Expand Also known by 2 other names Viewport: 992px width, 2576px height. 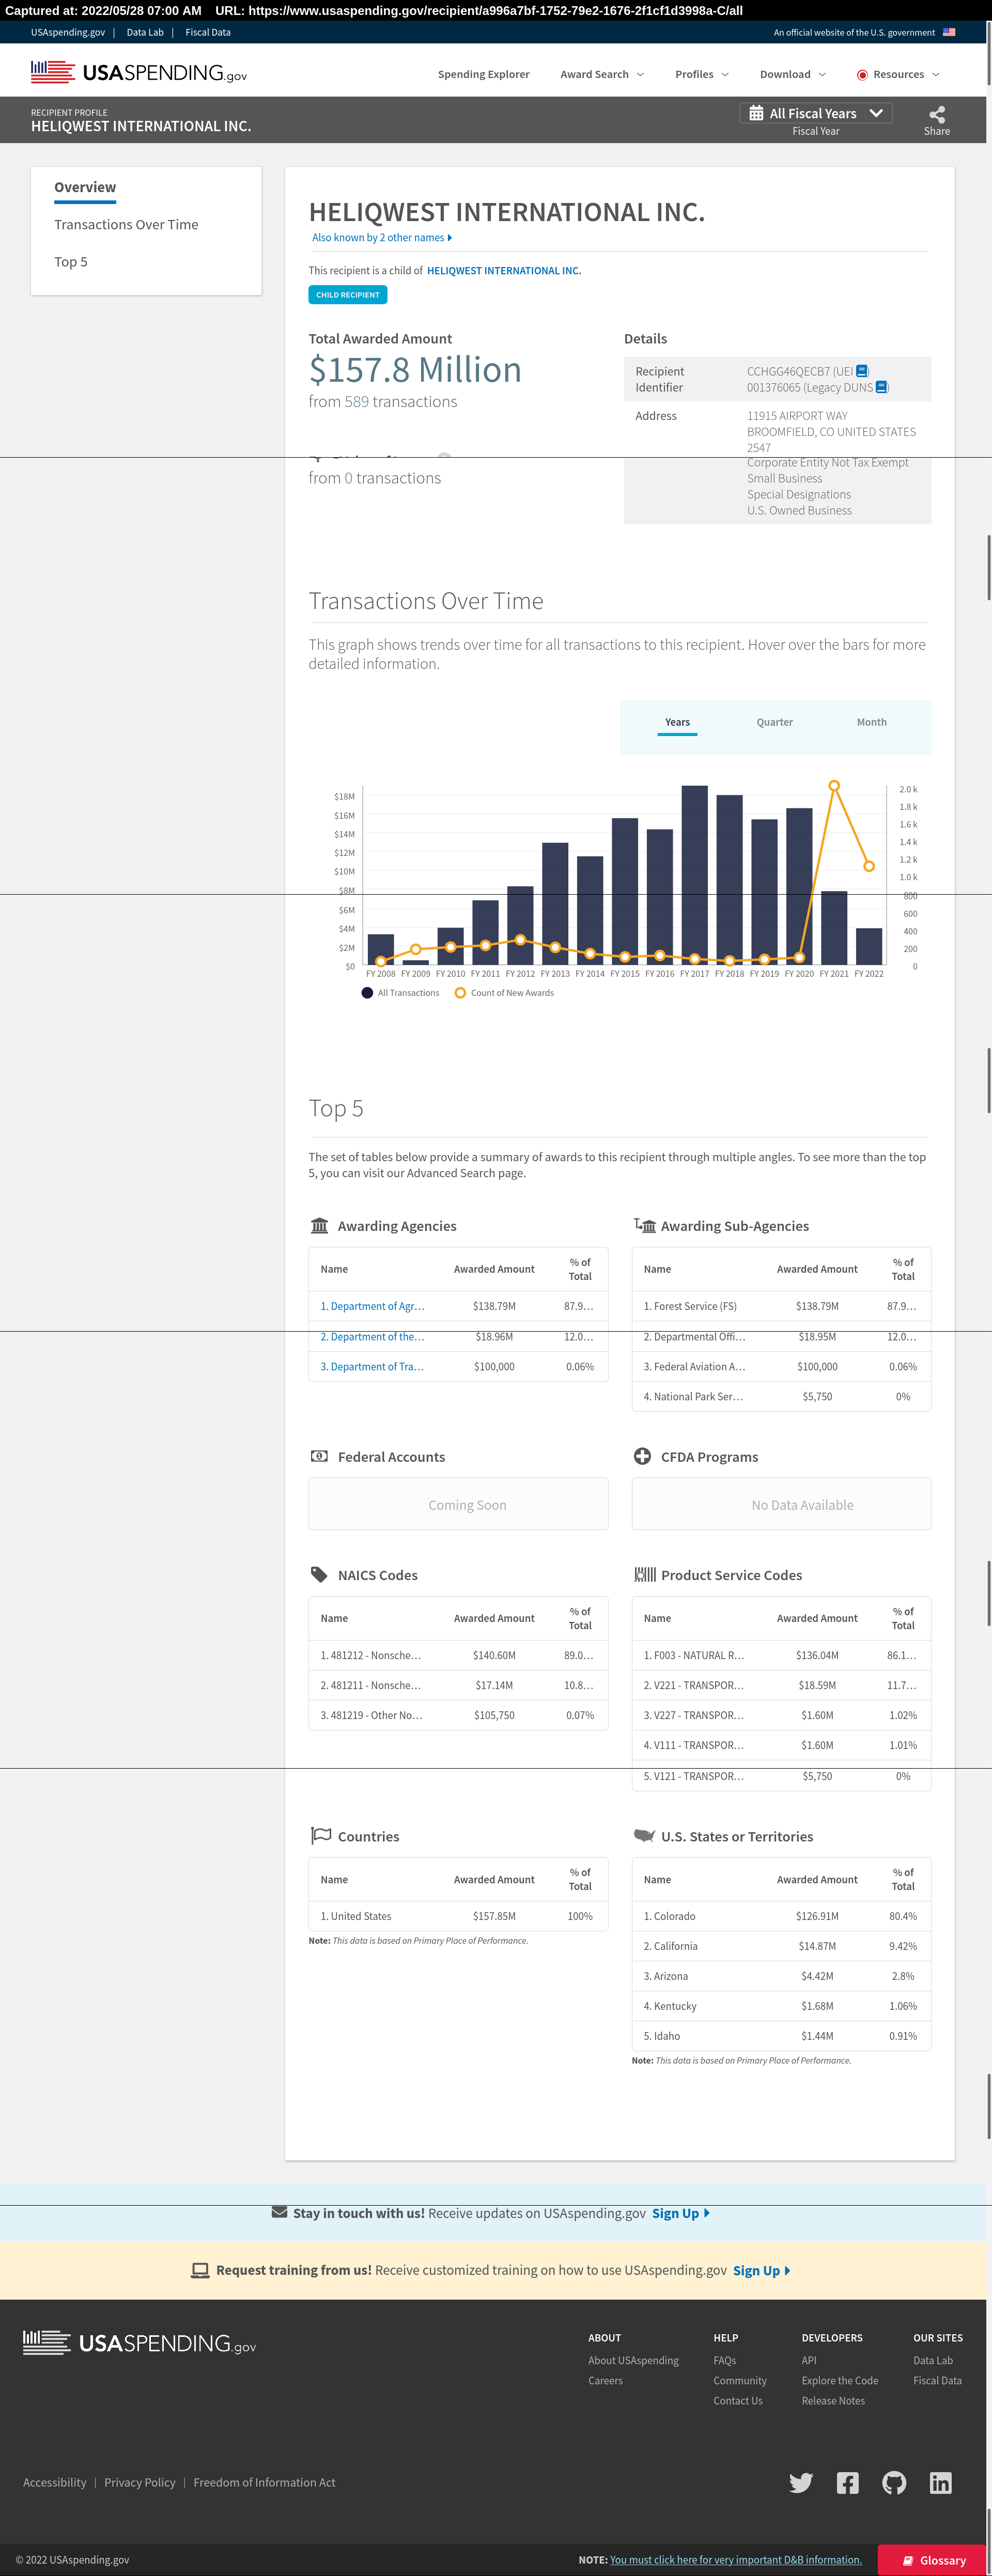382,238
